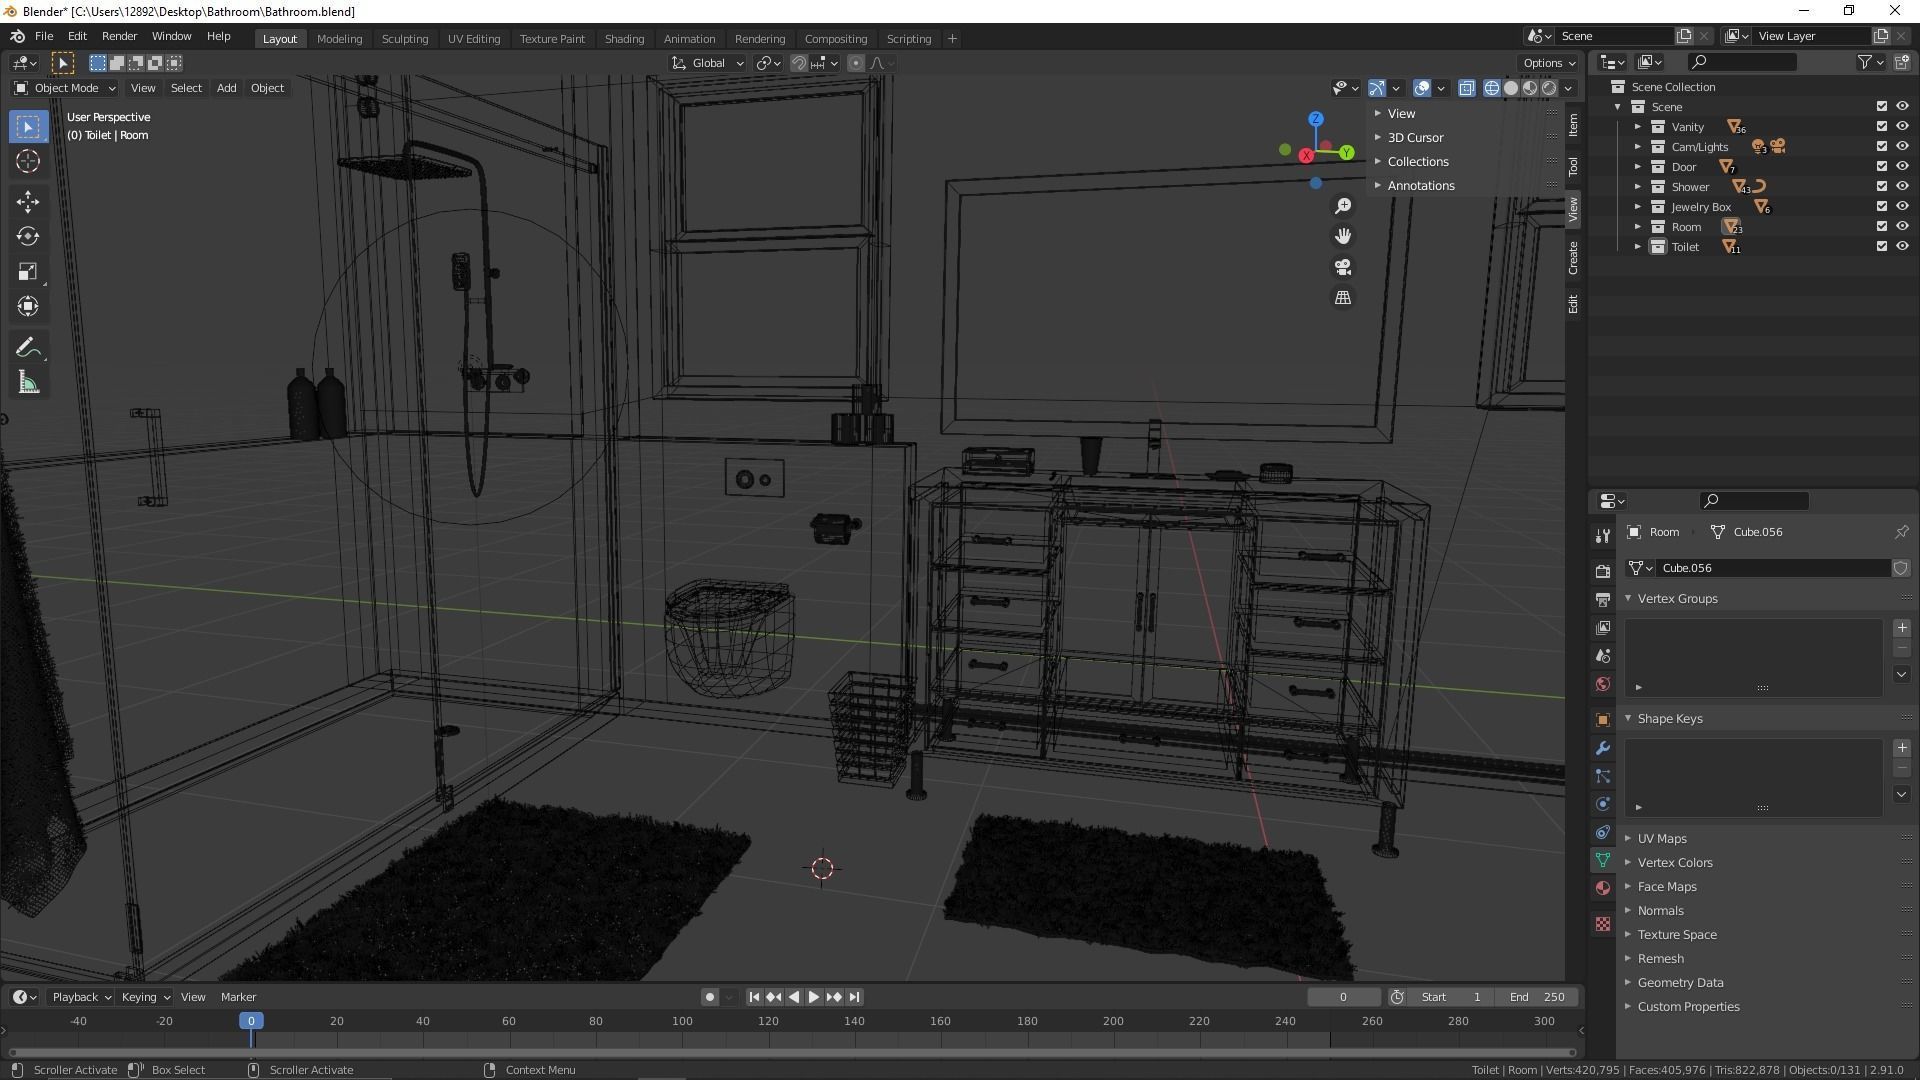The width and height of the screenshot is (1920, 1080).
Task: Toggle X-Ray display button
Action: [1466, 88]
